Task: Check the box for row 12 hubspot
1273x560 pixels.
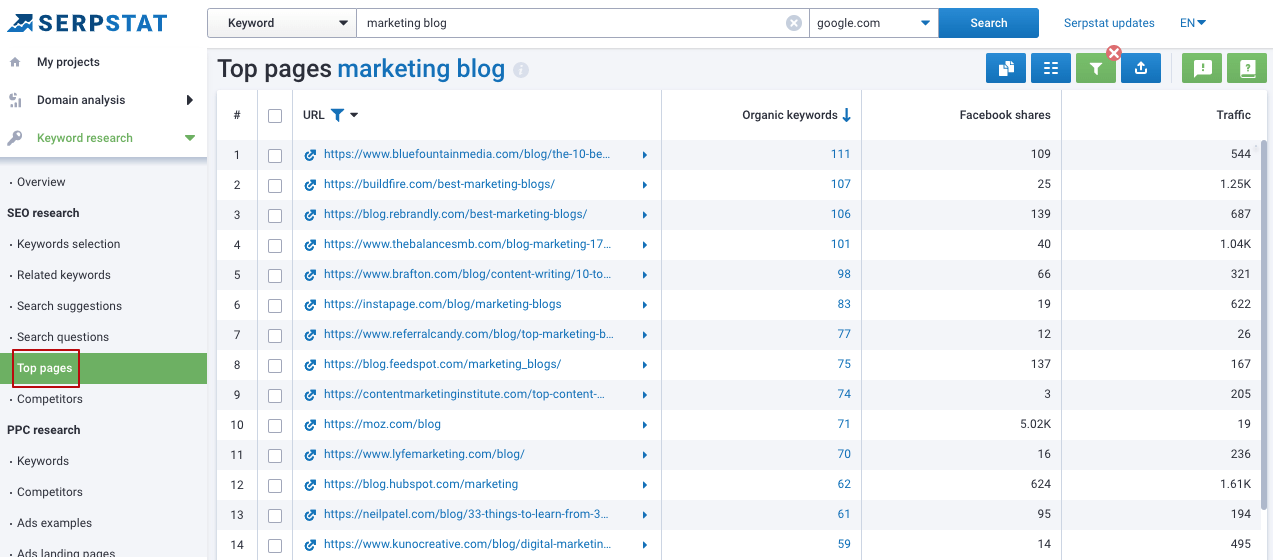Action: (275, 485)
